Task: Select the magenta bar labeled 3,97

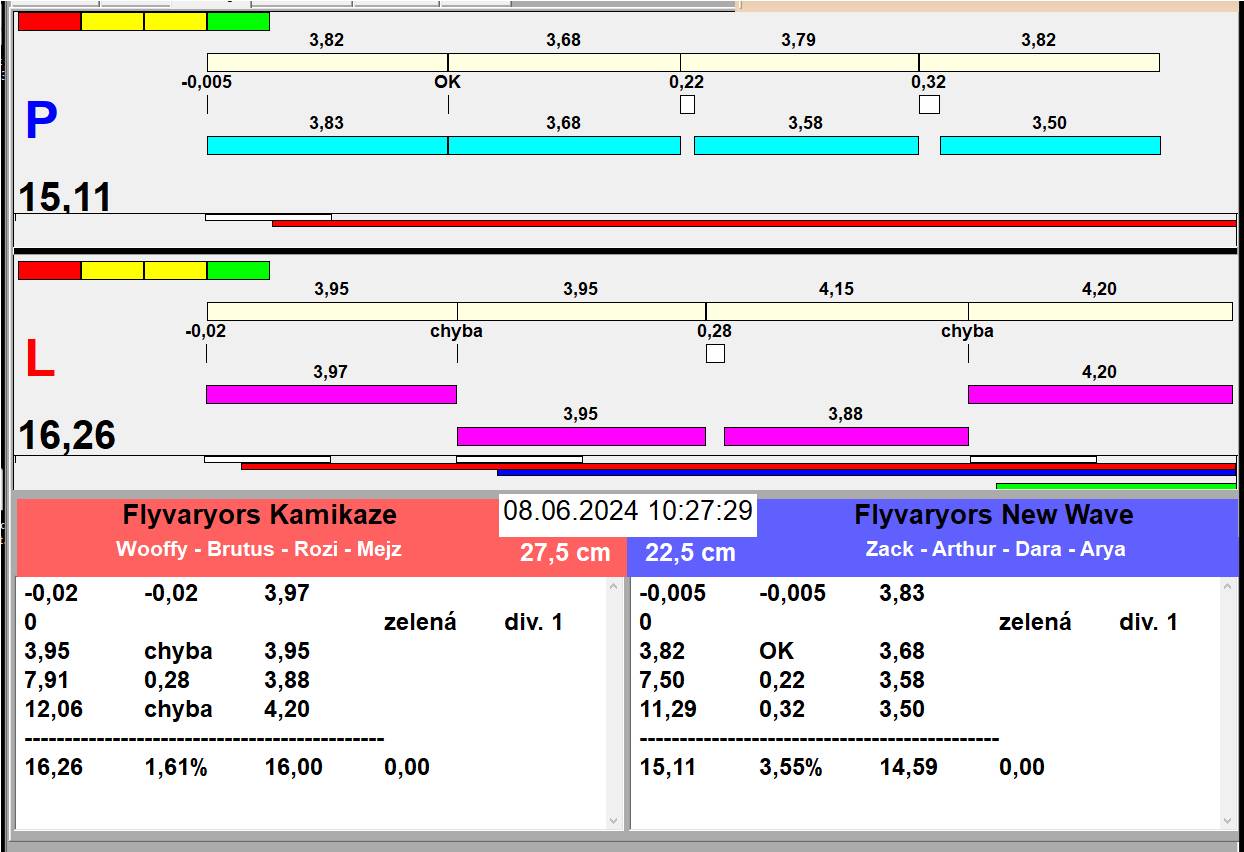Action: [x=331, y=394]
